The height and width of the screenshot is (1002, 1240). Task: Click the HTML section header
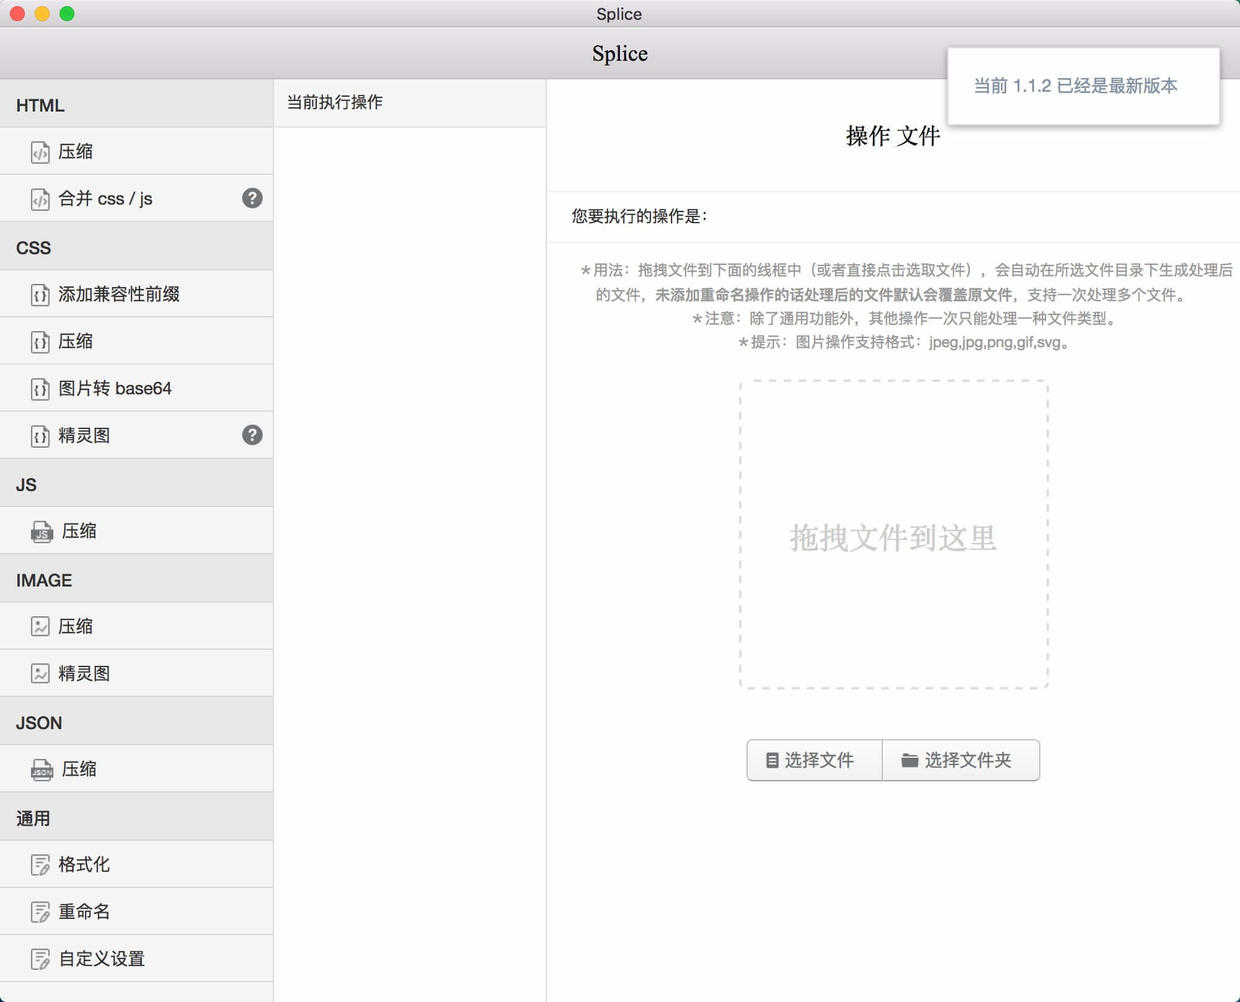click(x=136, y=105)
